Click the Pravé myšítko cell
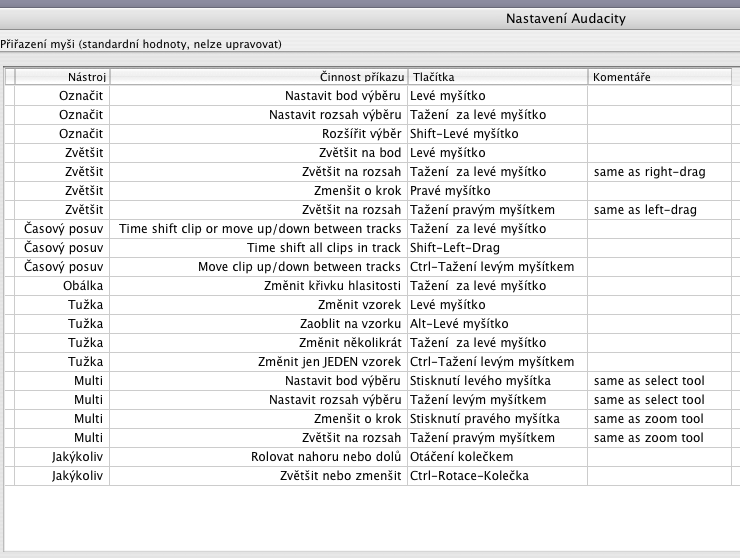 (x=498, y=191)
